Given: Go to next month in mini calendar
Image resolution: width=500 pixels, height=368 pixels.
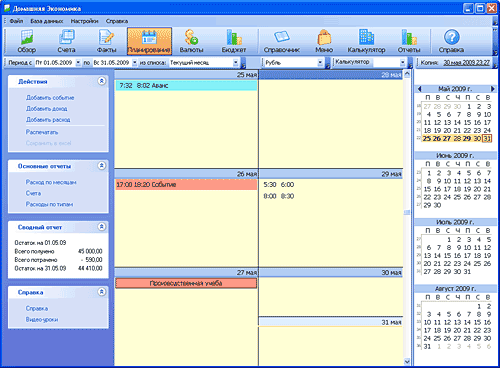Looking at the screenshot, I should (x=493, y=89).
